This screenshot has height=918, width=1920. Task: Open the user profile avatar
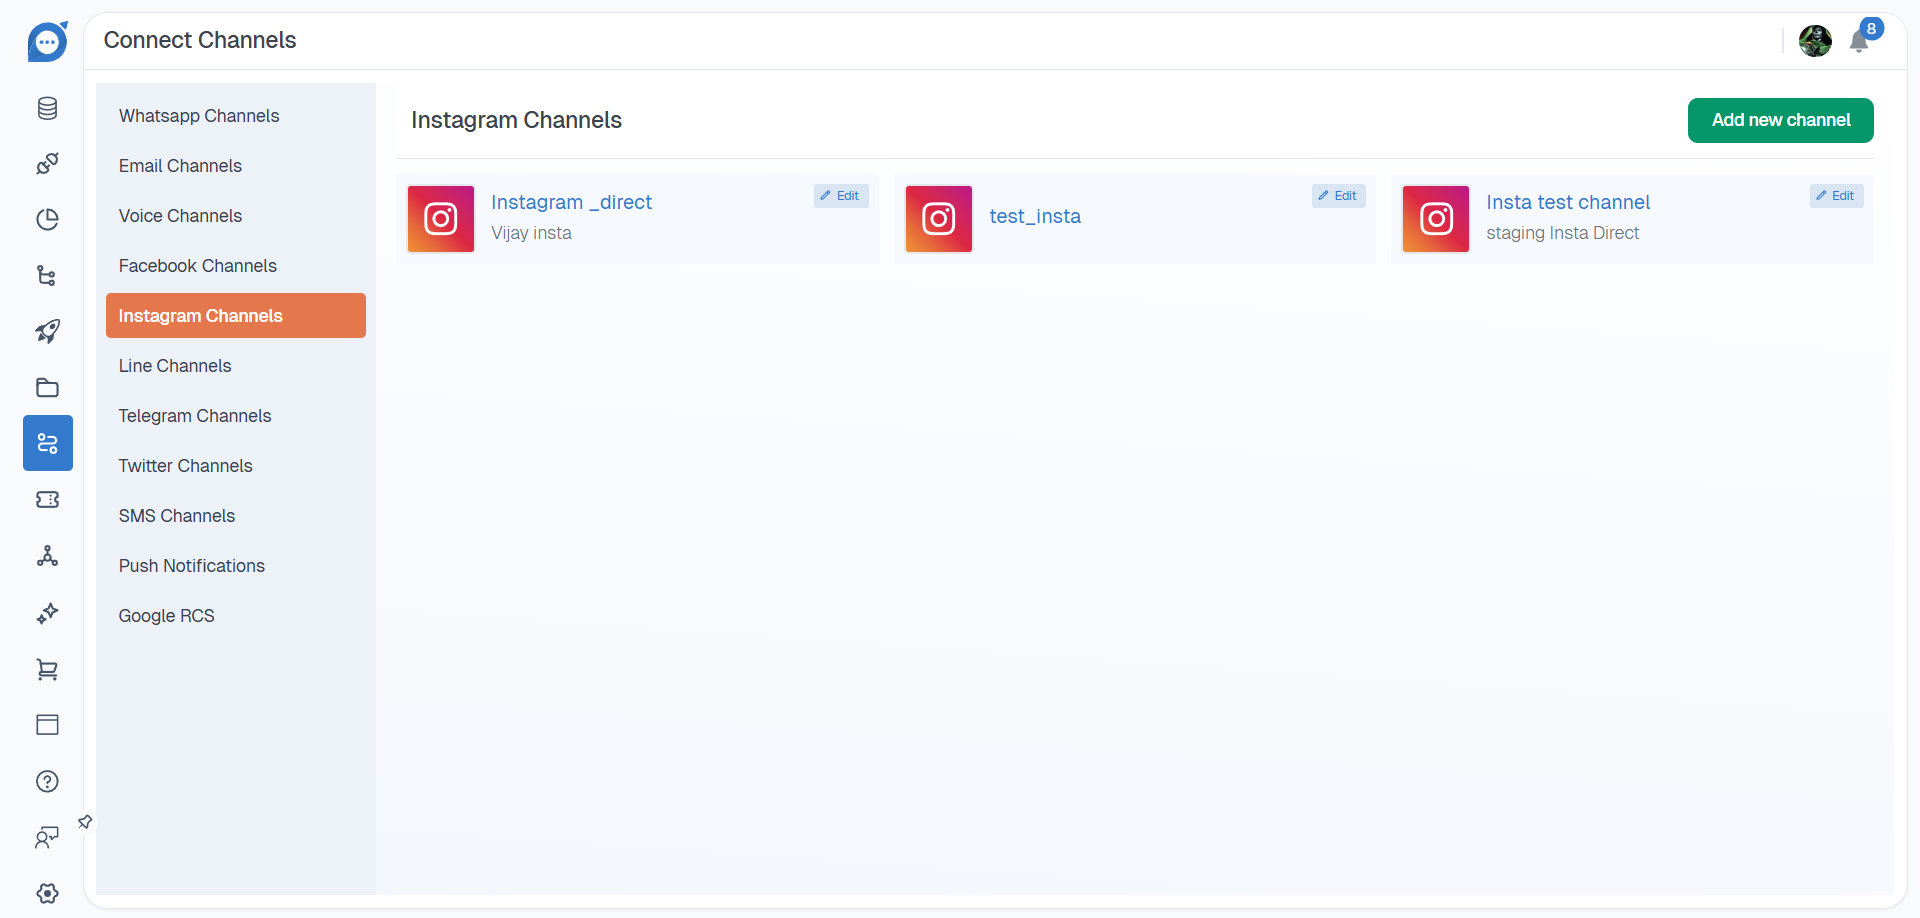(1815, 41)
